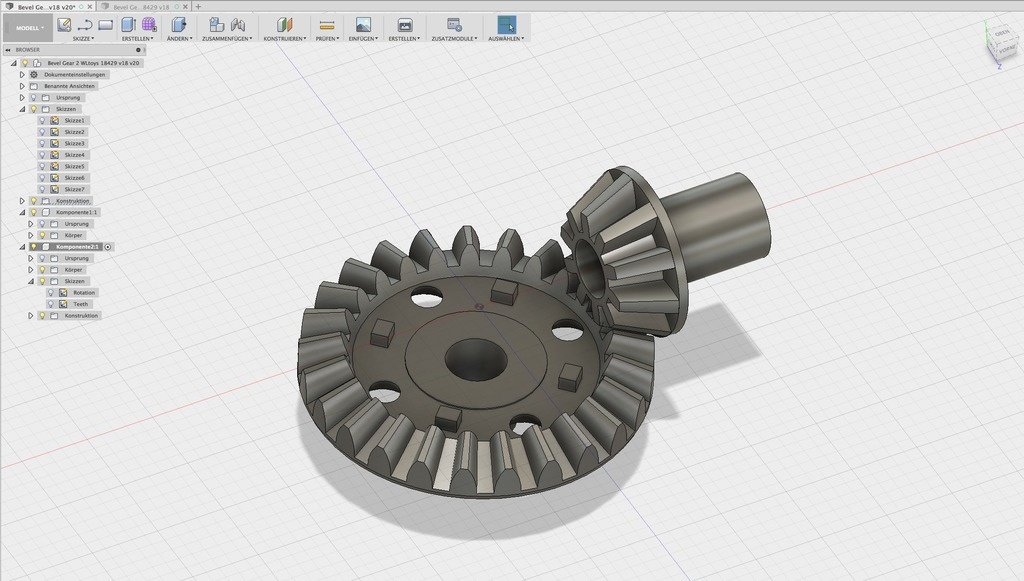Select the Measure icon under Prüfen
1024x581 pixels.
tap(326, 23)
